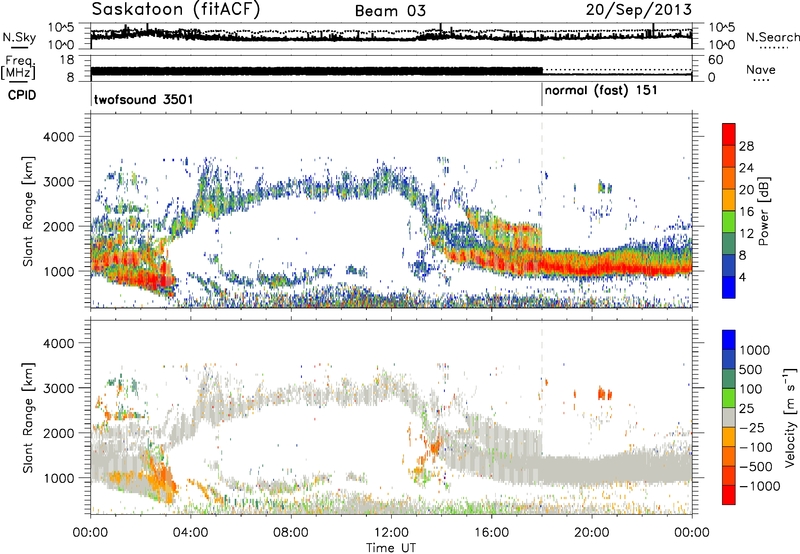Click the 'Power [dB]' colorbar label

[x=763, y=211]
